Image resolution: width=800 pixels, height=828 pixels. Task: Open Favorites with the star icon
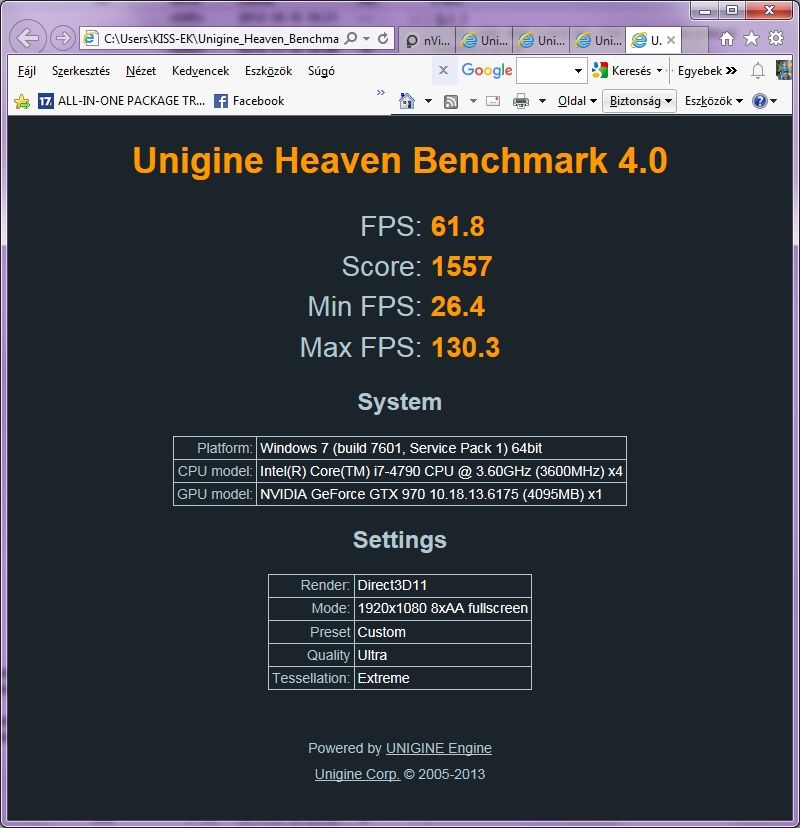coord(751,39)
